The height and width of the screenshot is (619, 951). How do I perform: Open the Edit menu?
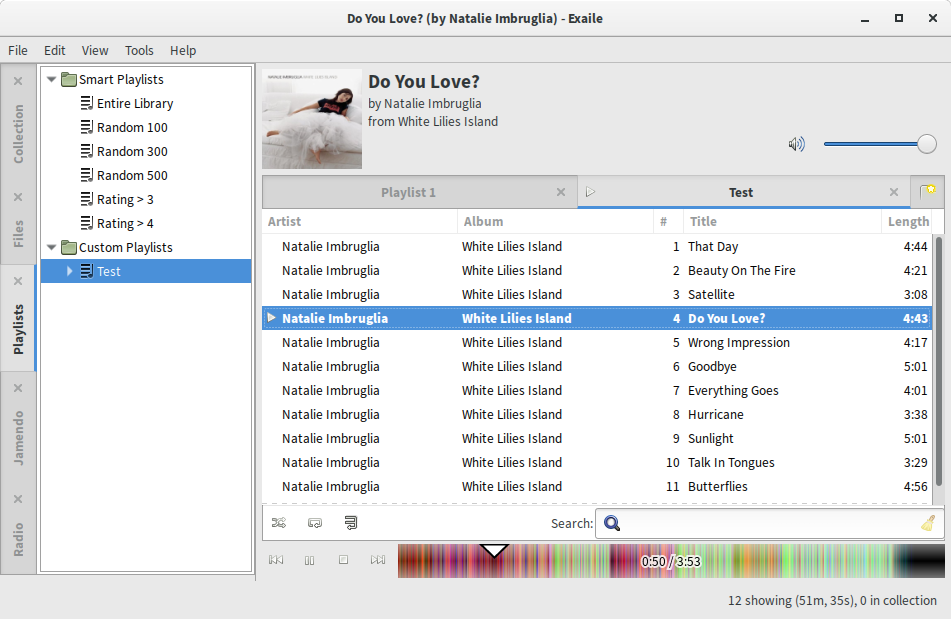click(54, 50)
